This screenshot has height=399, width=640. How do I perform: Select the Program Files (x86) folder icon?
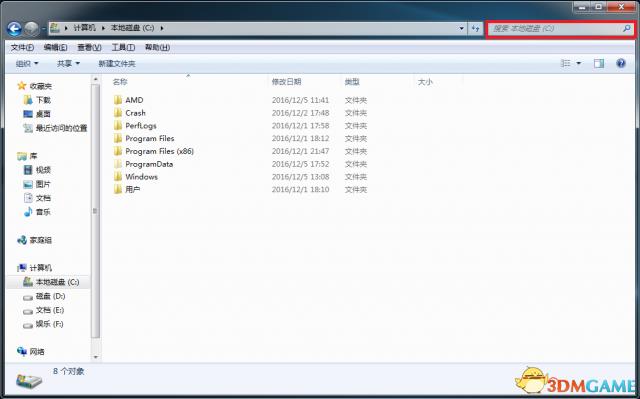click(118, 151)
